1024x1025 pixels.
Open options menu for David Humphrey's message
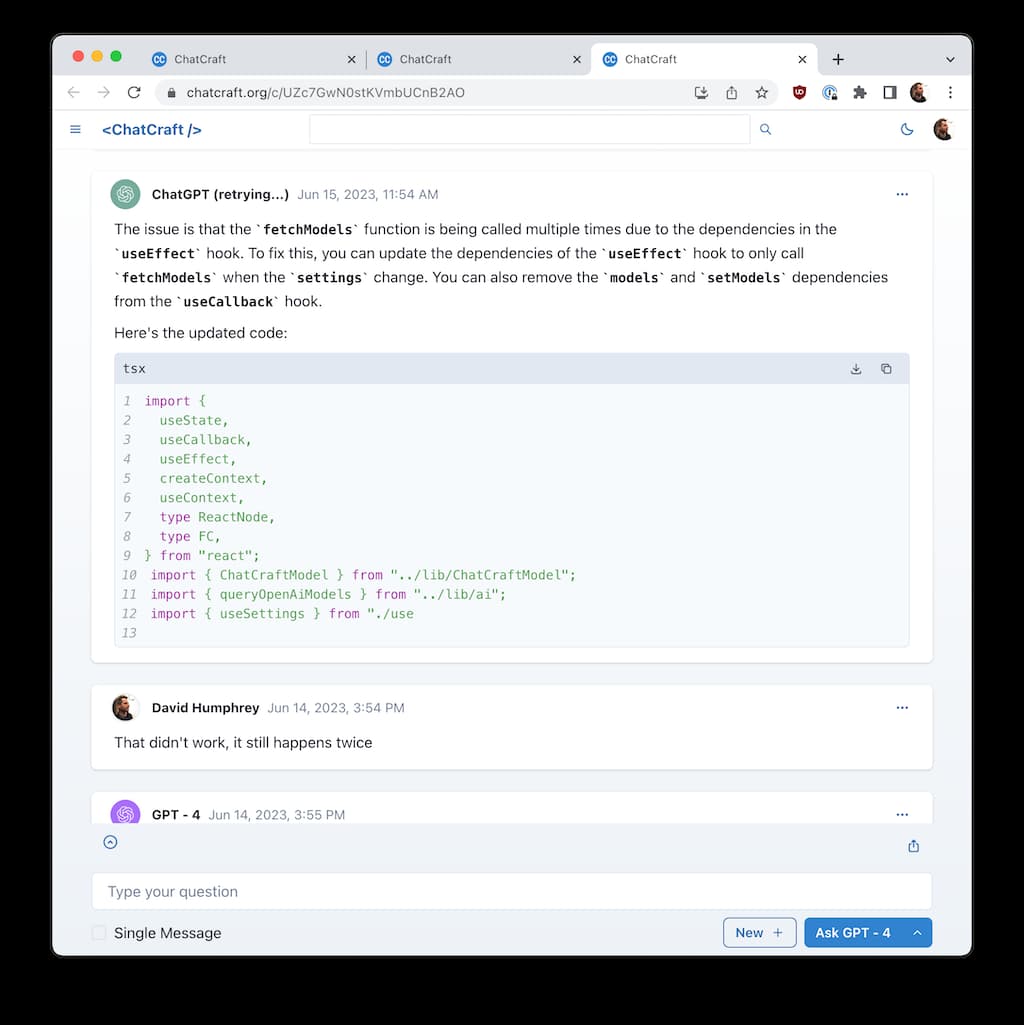902,707
